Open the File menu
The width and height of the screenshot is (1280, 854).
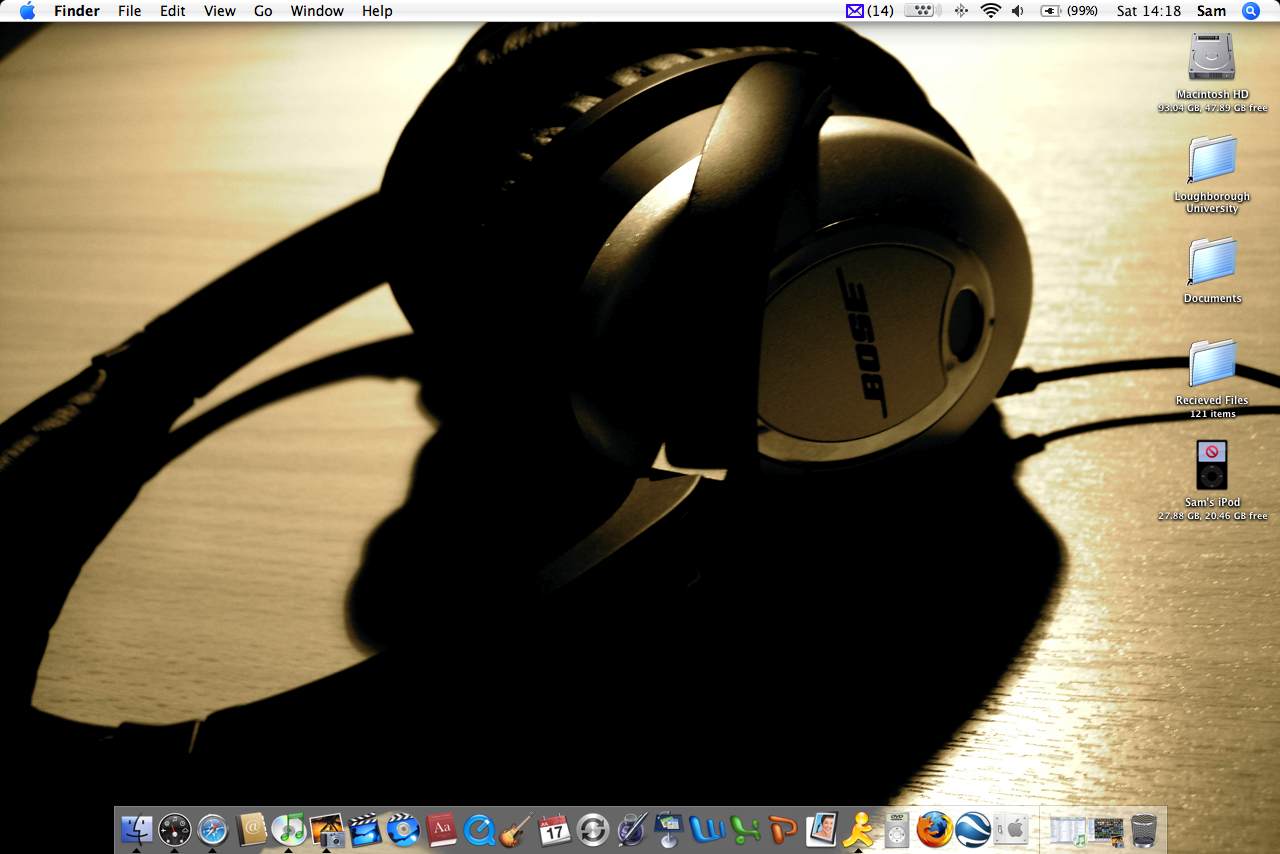point(129,11)
